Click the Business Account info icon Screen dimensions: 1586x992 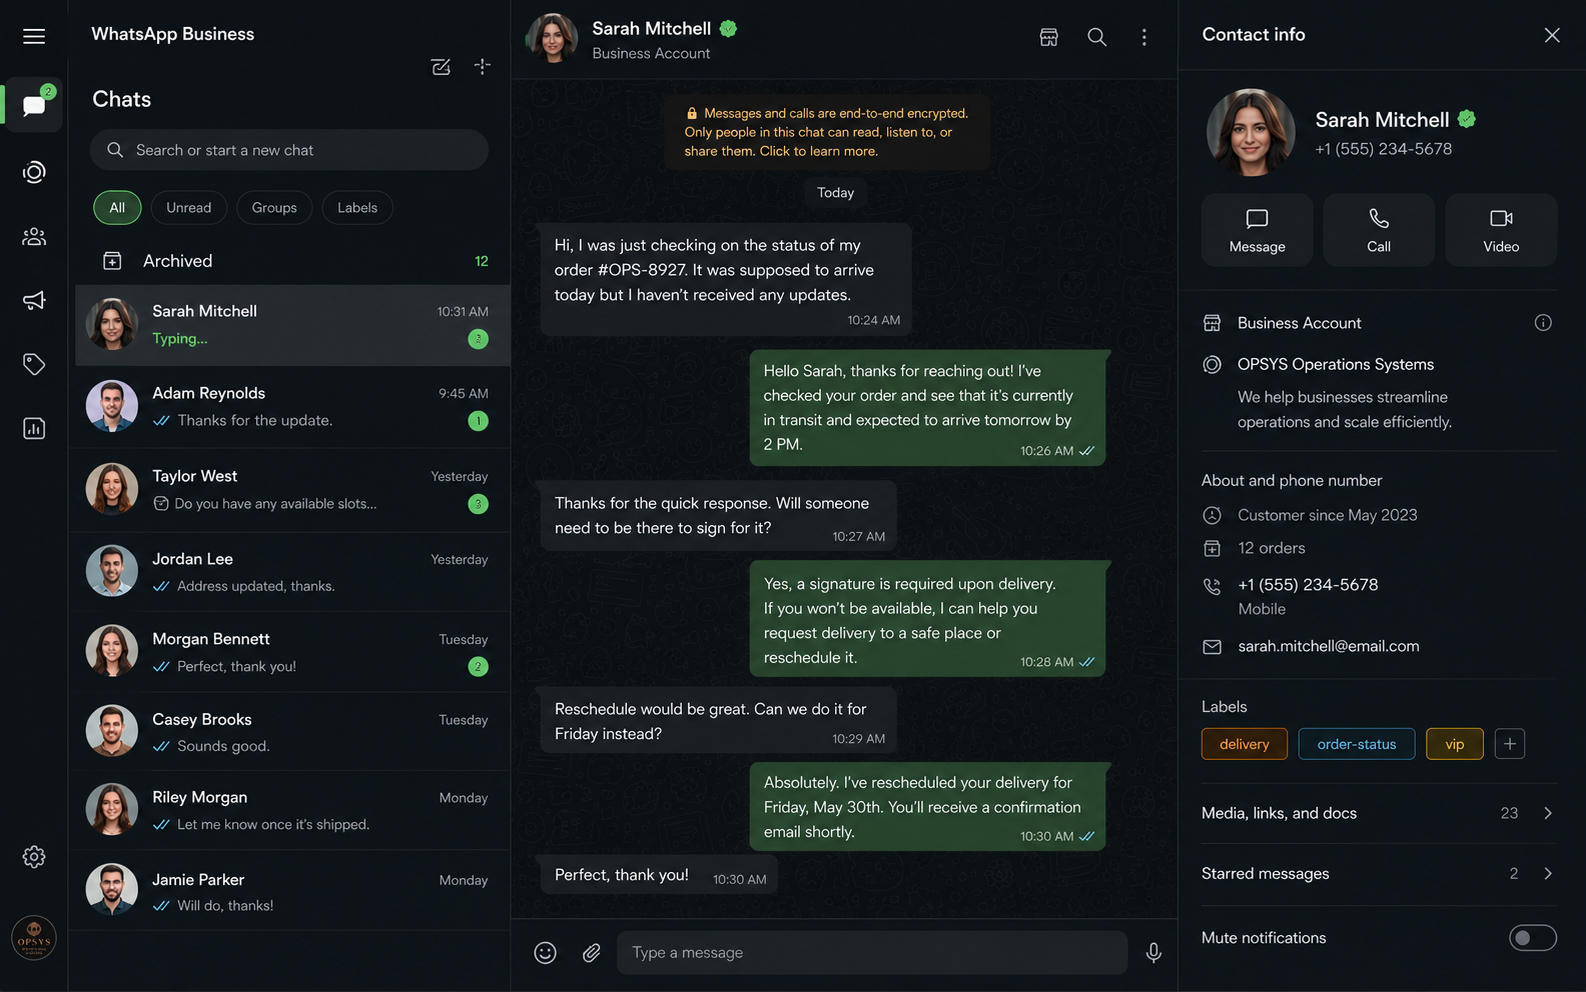(x=1543, y=323)
